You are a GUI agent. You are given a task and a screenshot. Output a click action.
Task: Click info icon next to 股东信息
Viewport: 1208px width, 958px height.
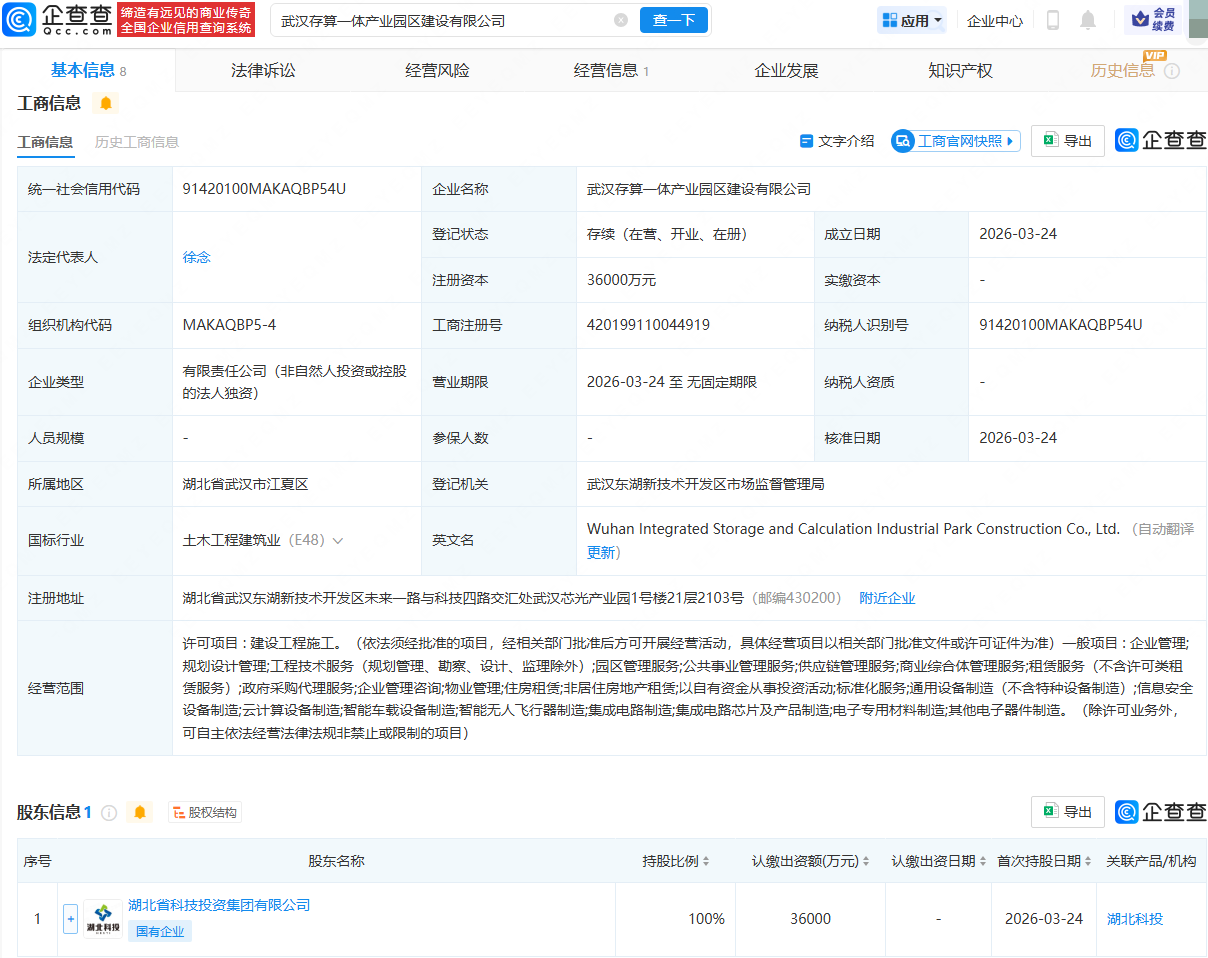(x=109, y=813)
